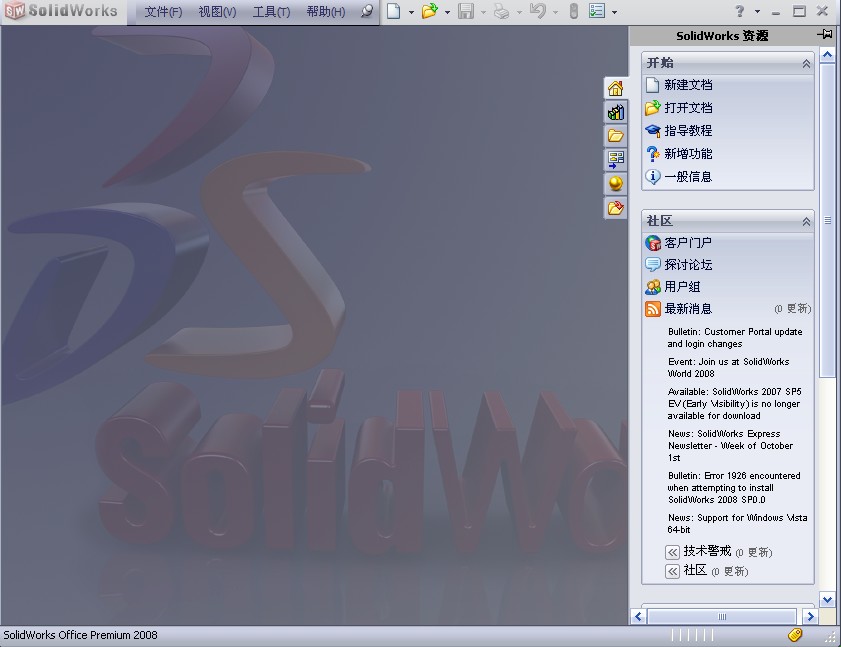The image size is (841, 647).
Task: Open Customer Portal update bulletin news
Action: click(735, 338)
